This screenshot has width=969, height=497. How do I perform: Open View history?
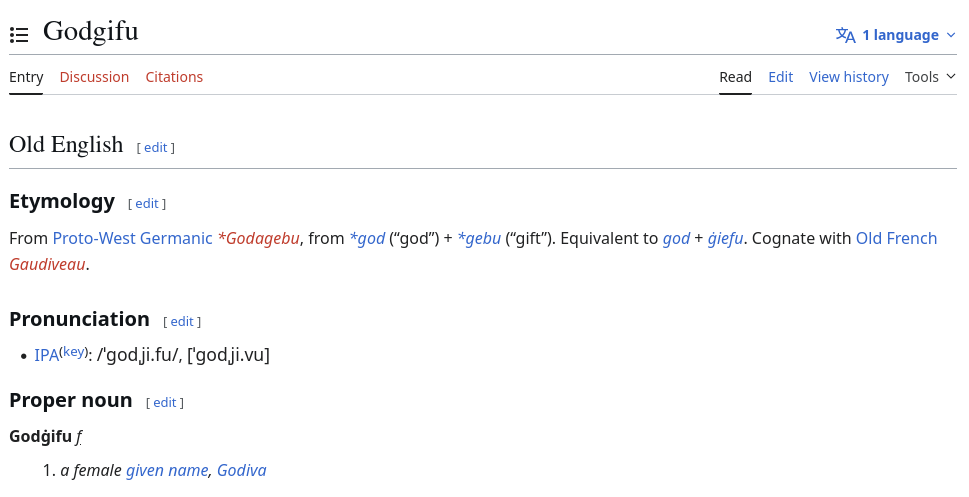point(848,77)
